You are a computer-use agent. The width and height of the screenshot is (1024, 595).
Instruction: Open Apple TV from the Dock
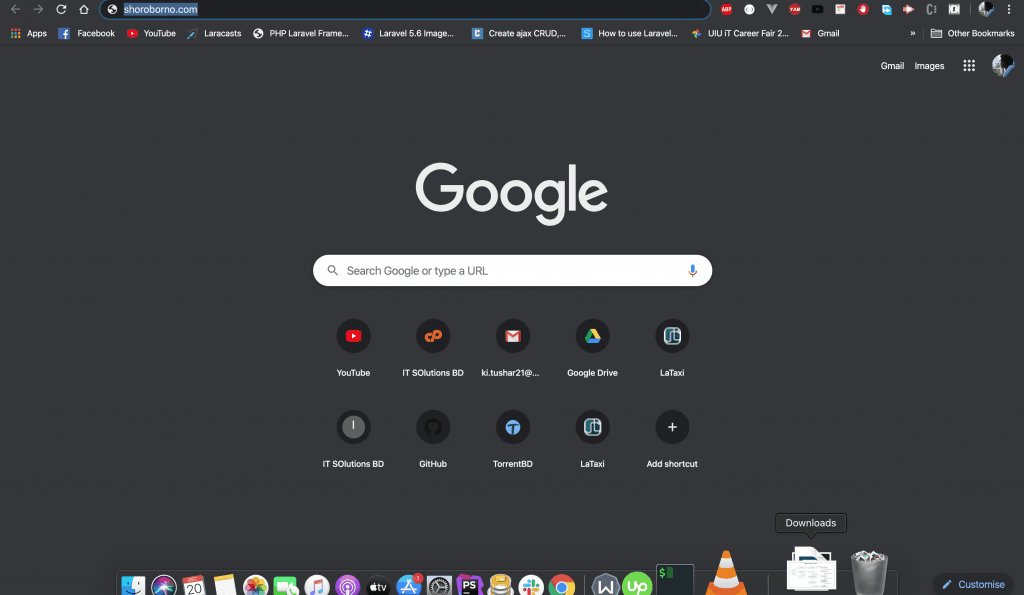click(378, 585)
